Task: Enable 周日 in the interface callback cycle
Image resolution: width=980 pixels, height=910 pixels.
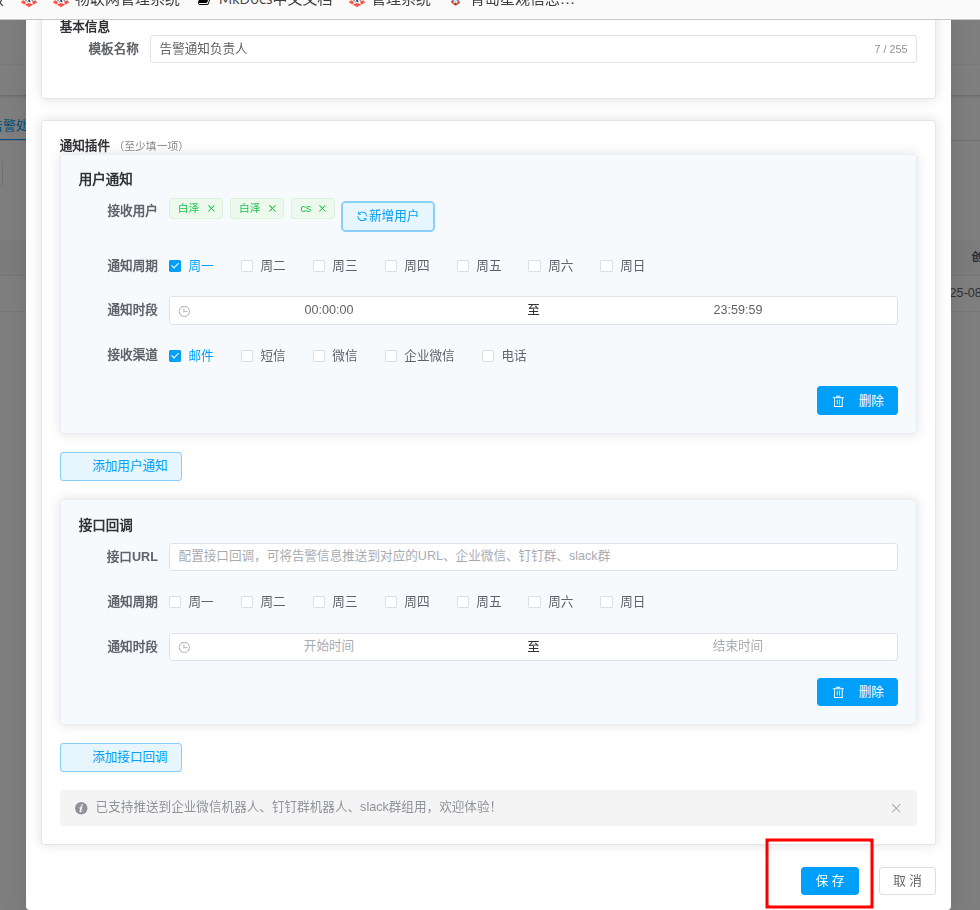Action: coord(606,601)
